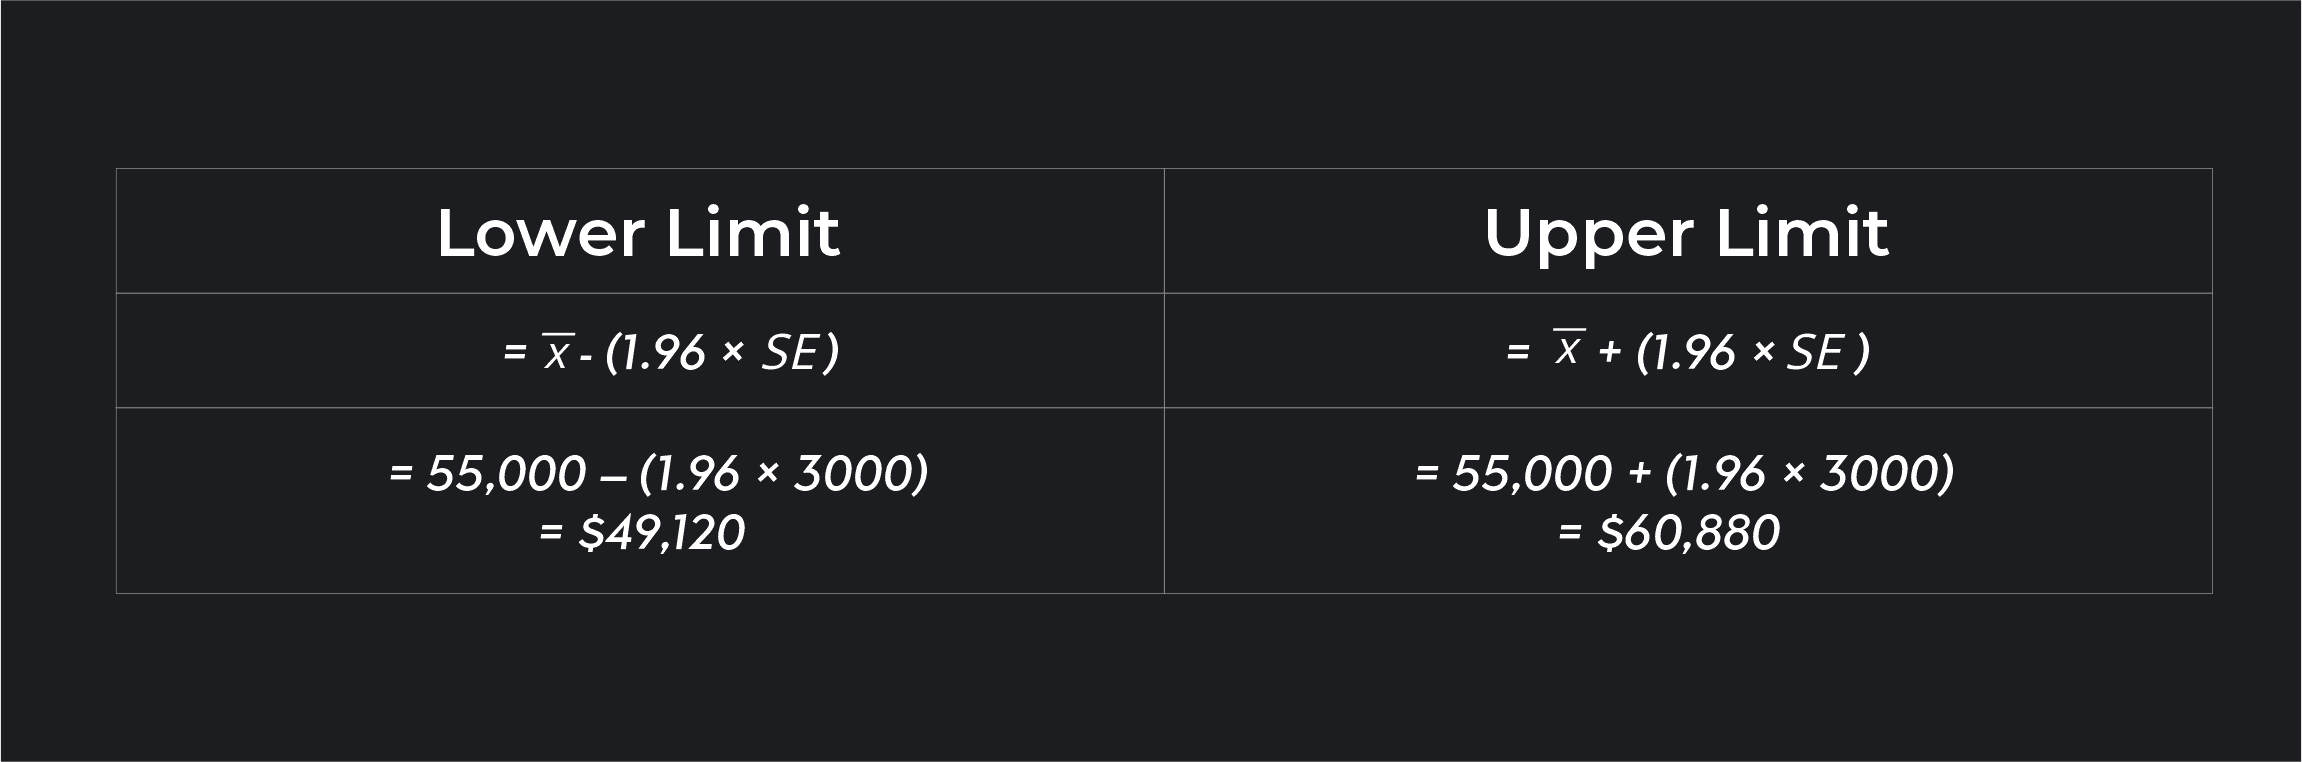Select the $60,880 result value
Image resolution: width=2302 pixels, height=762 pixels.
click(1688, 532)
